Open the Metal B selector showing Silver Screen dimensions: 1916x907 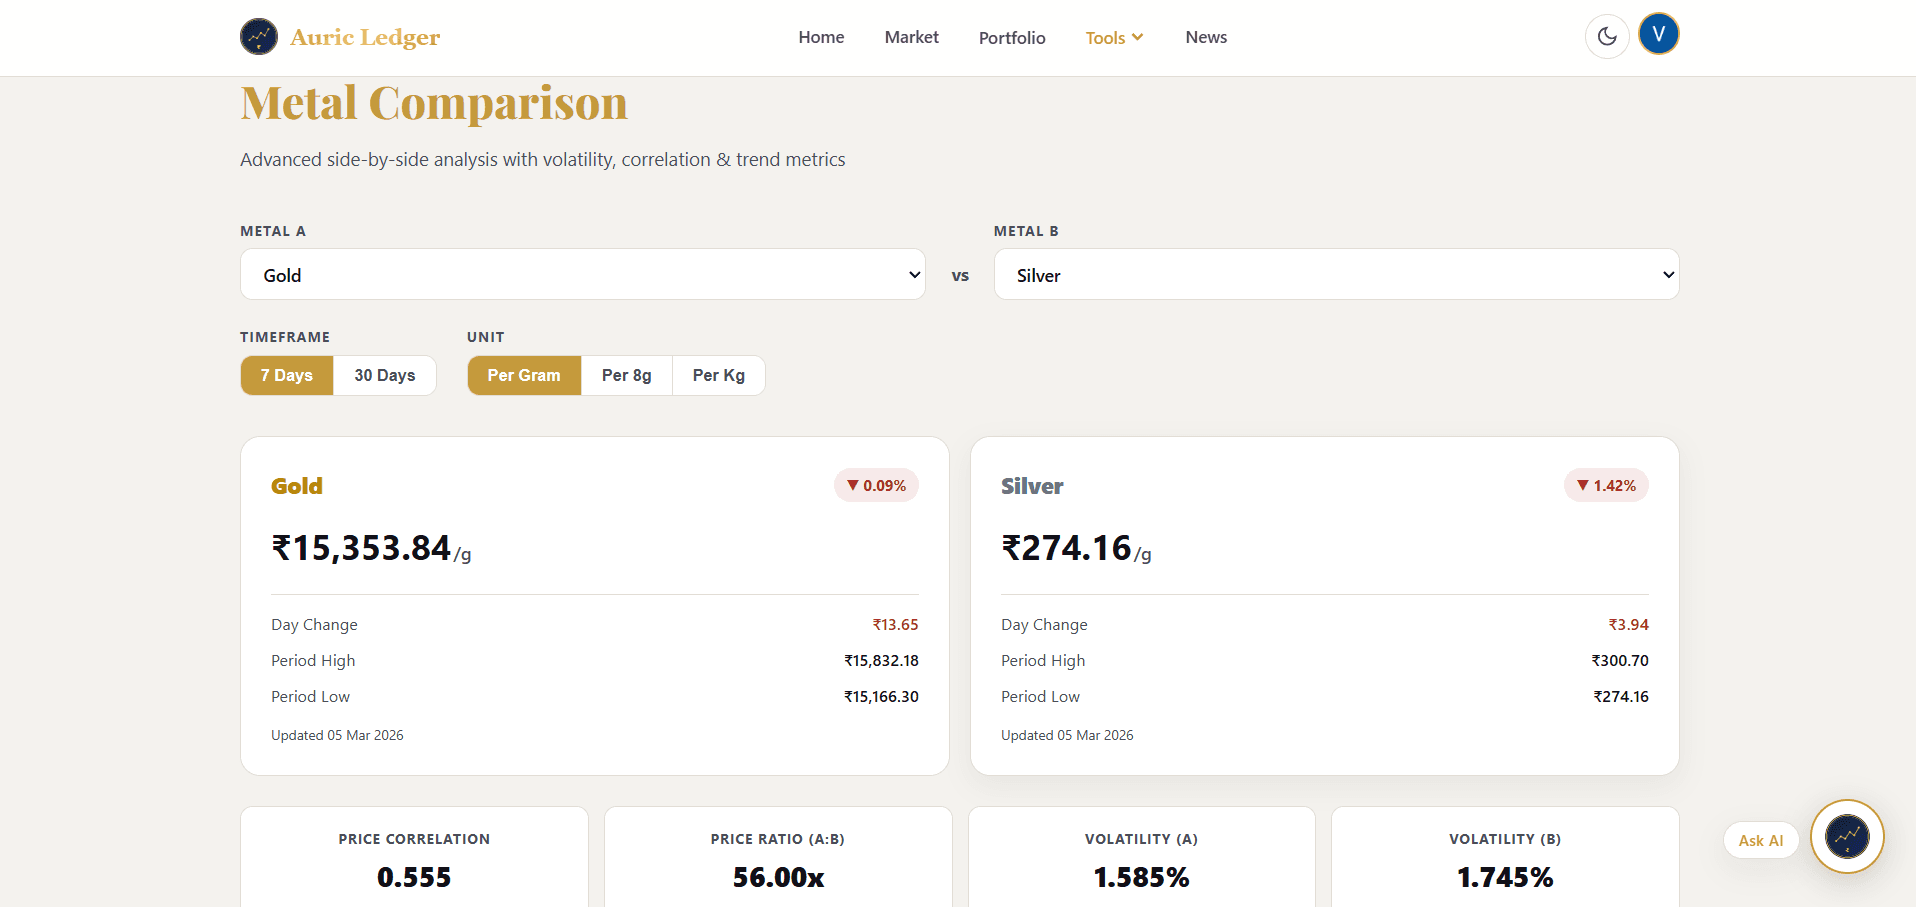(x=1336, y=274)
